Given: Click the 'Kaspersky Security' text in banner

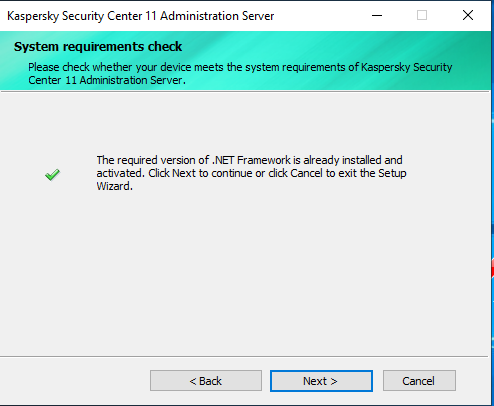Looking at the screenshot, I should pos(407,67).
